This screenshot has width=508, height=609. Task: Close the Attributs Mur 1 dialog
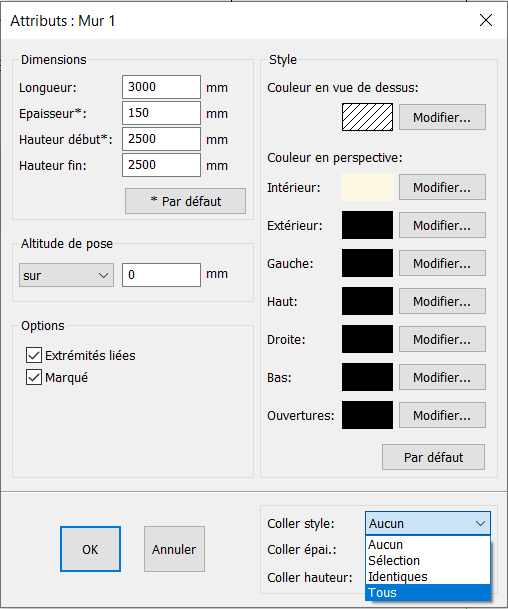[485, 20]
